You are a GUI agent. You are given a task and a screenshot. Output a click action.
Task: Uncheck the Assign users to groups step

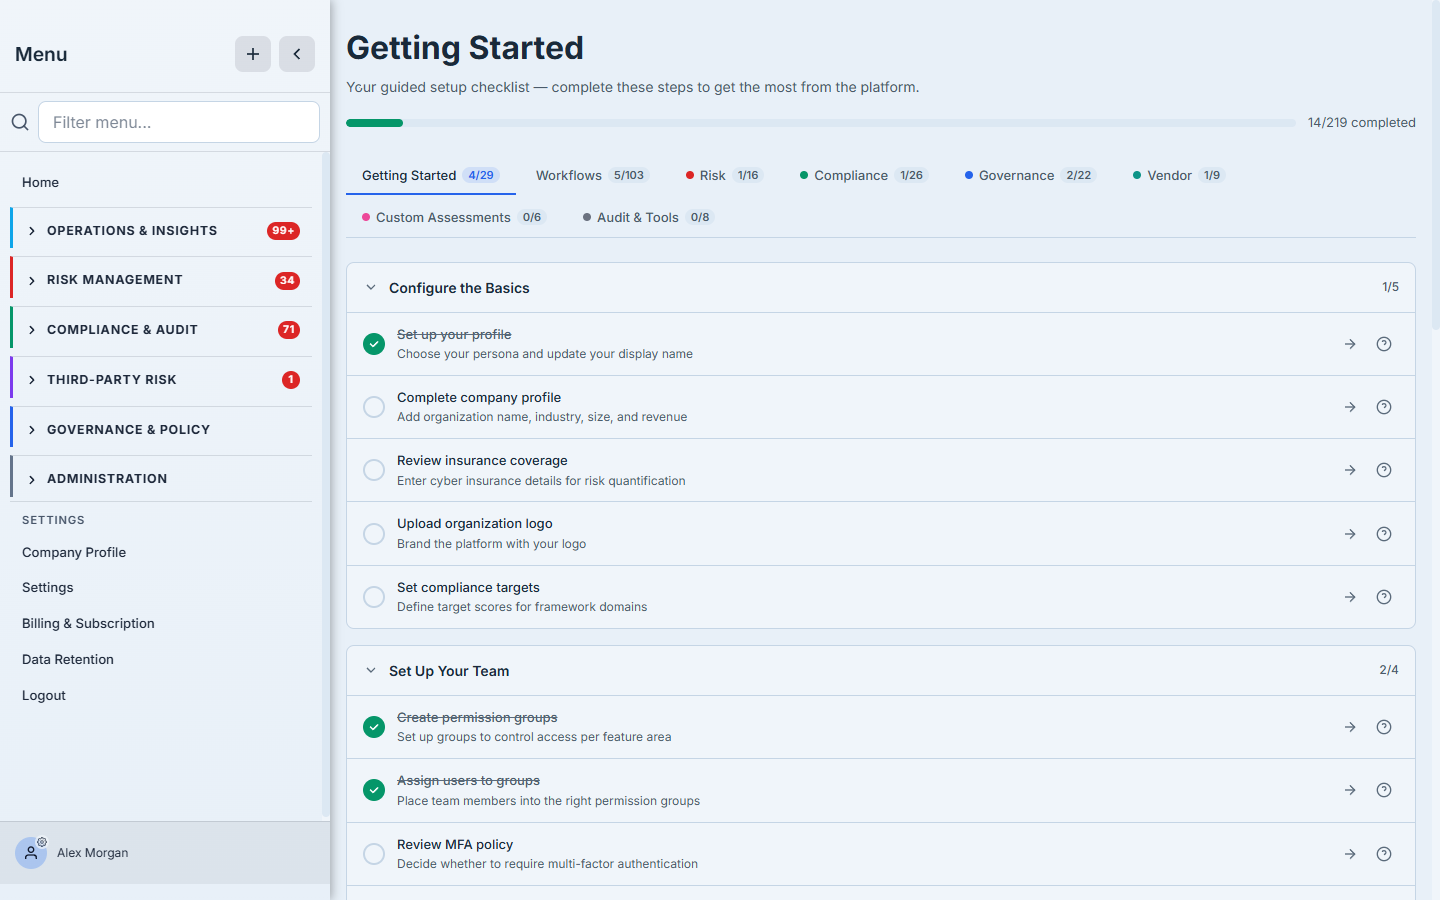[x=374, y=790]
